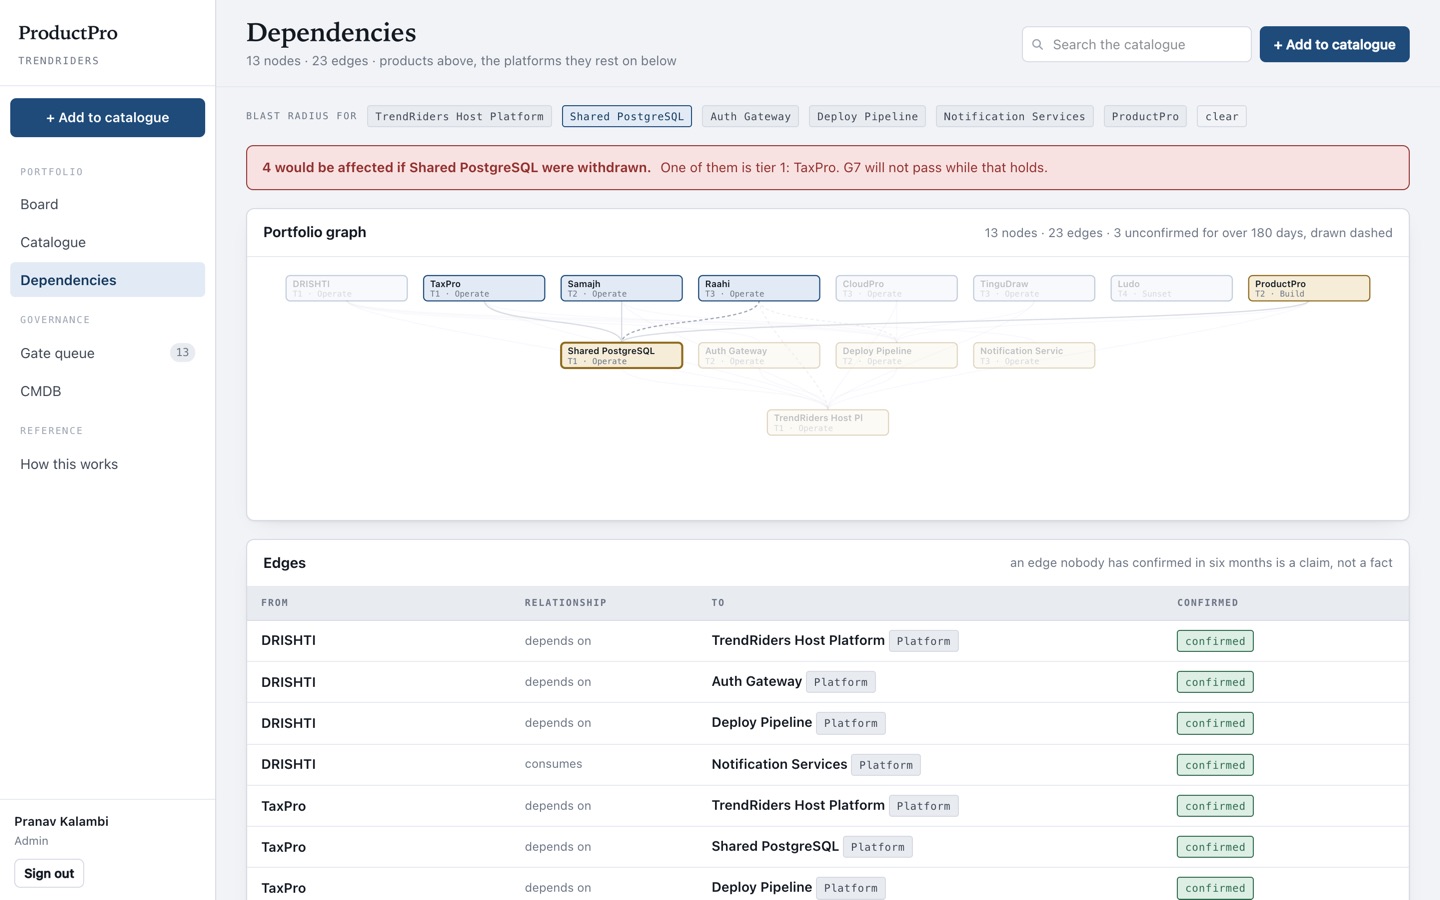Select TrendRiders Host Platform blast radius chip
This screenshot has height=900, width=1440.
click(459, 116)
